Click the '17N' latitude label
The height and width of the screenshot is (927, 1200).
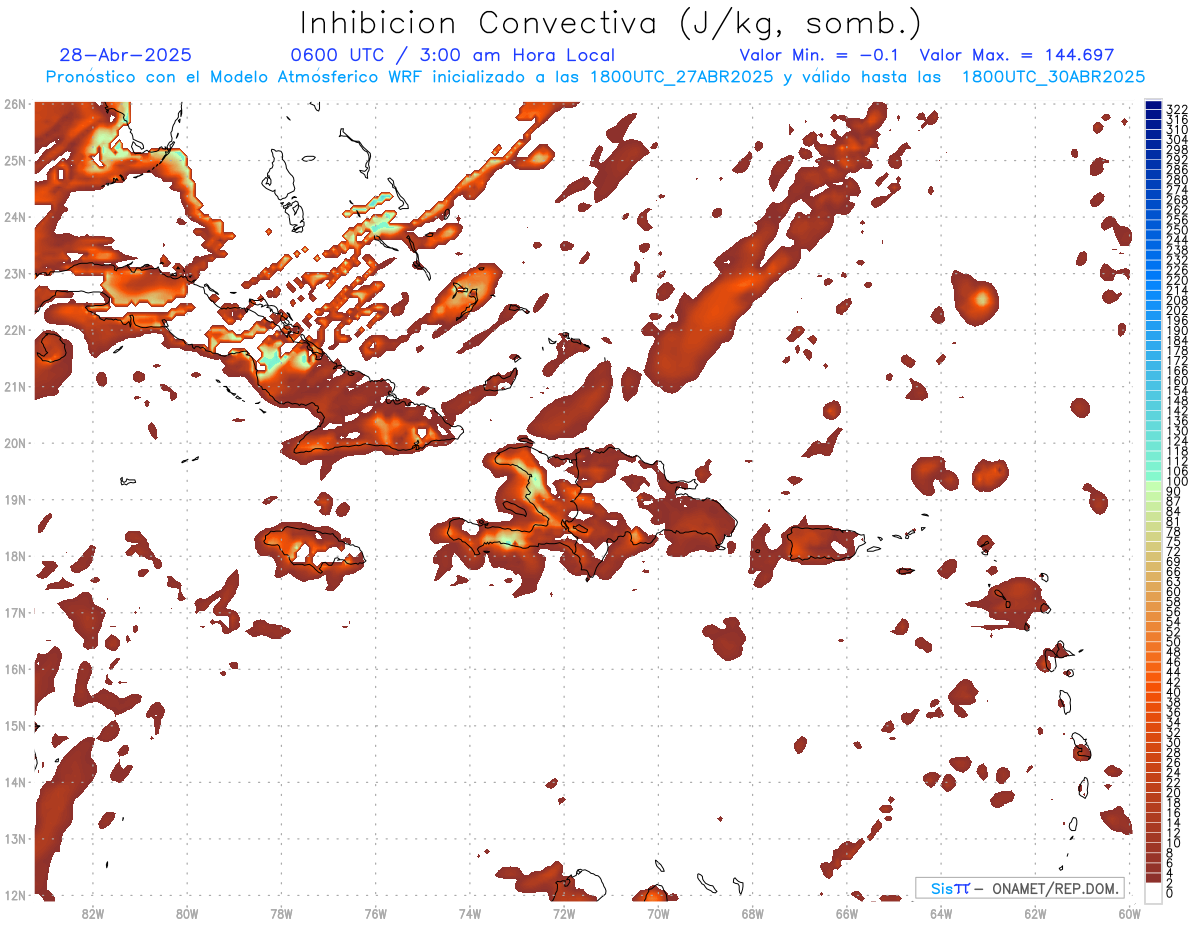[14, 612]
